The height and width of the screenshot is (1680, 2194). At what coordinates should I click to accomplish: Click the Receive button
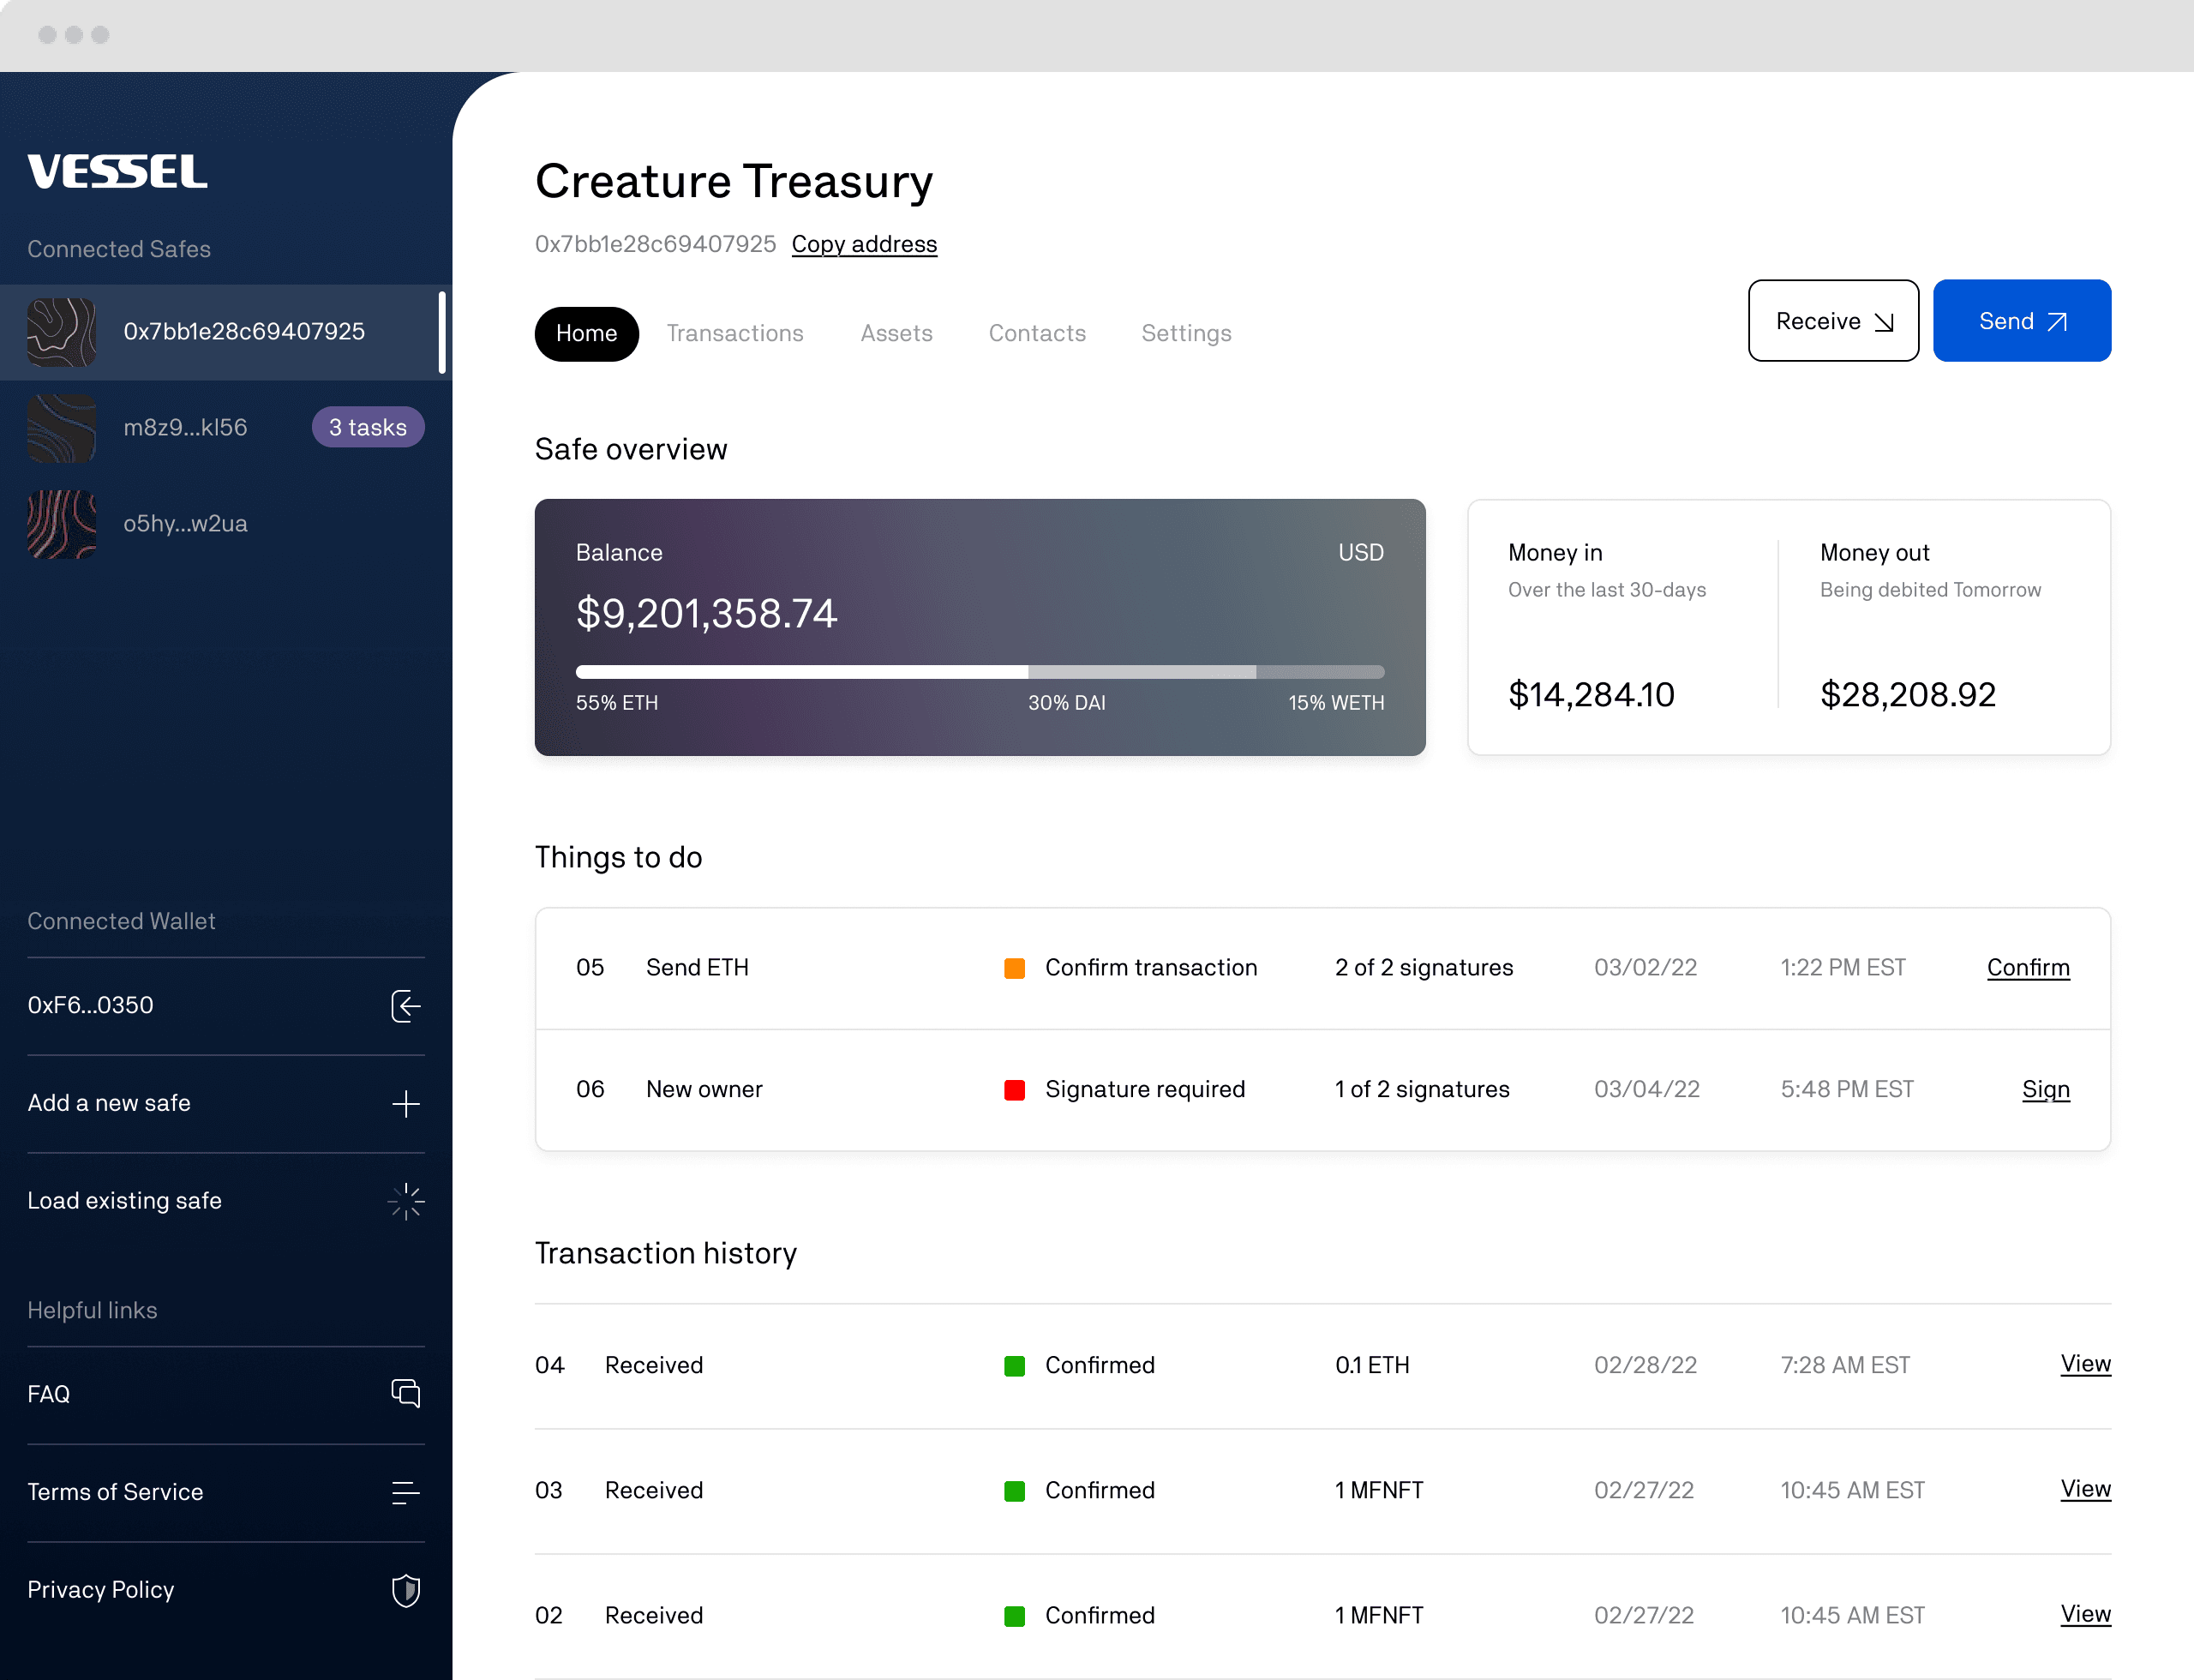point(1832,320)
